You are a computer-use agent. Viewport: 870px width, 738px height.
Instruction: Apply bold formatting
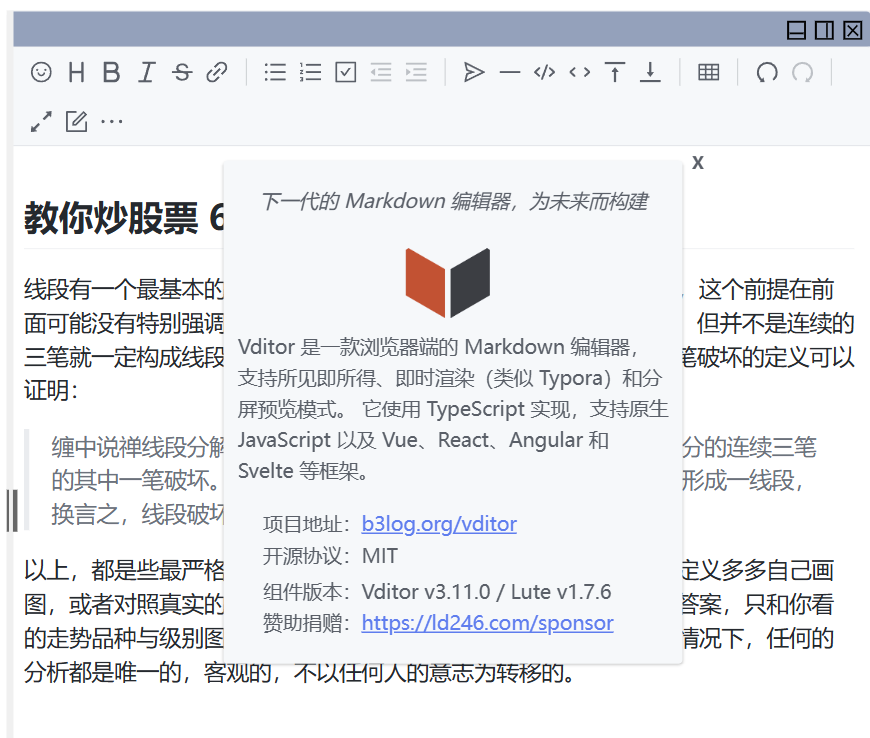(111, 72)
